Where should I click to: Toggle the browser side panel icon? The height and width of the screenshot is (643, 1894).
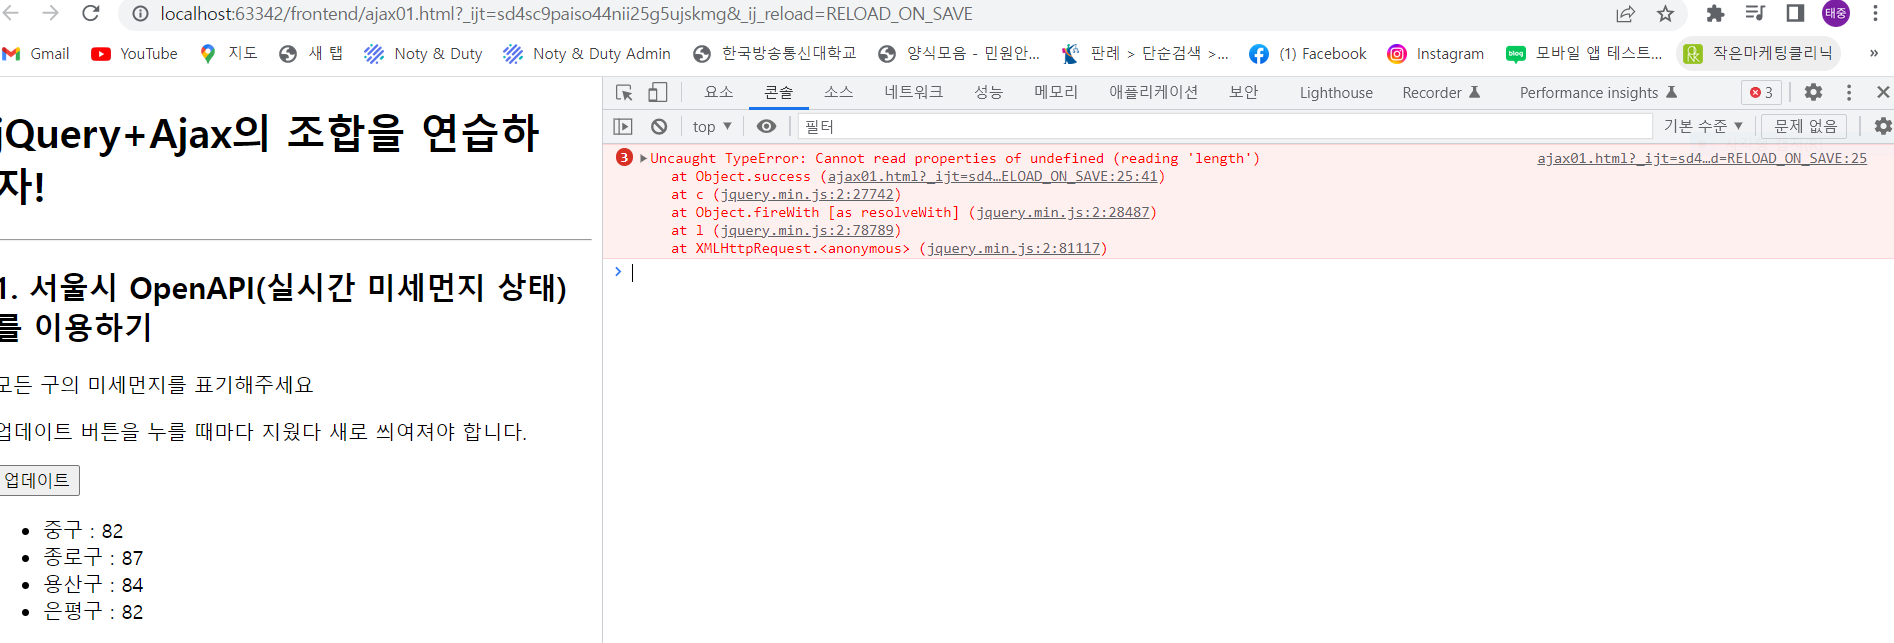tap(1795, 14)
